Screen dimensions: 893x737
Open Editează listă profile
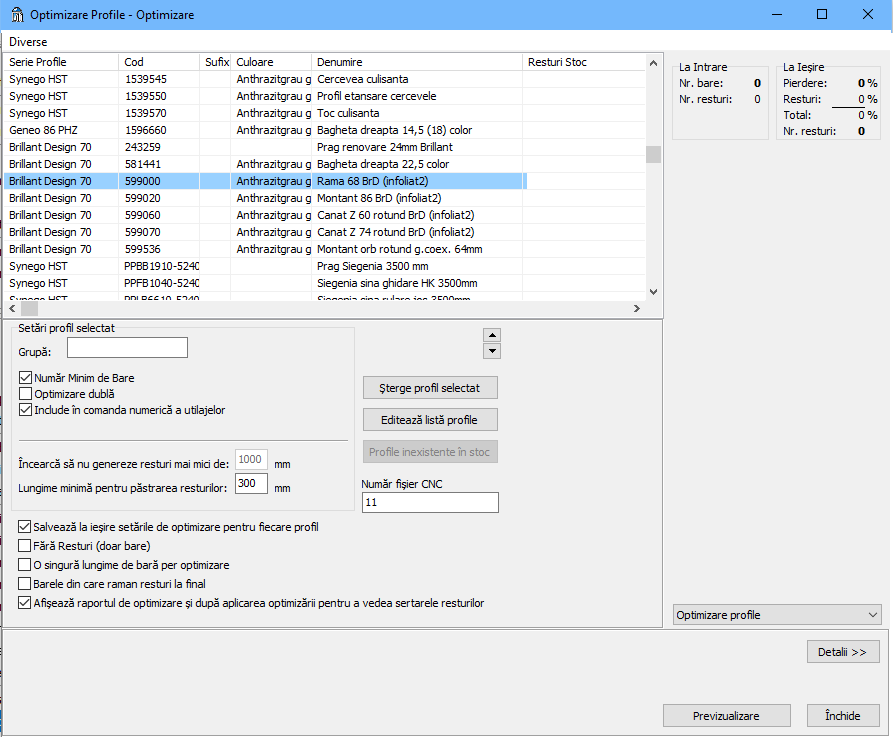pos(430,419)
